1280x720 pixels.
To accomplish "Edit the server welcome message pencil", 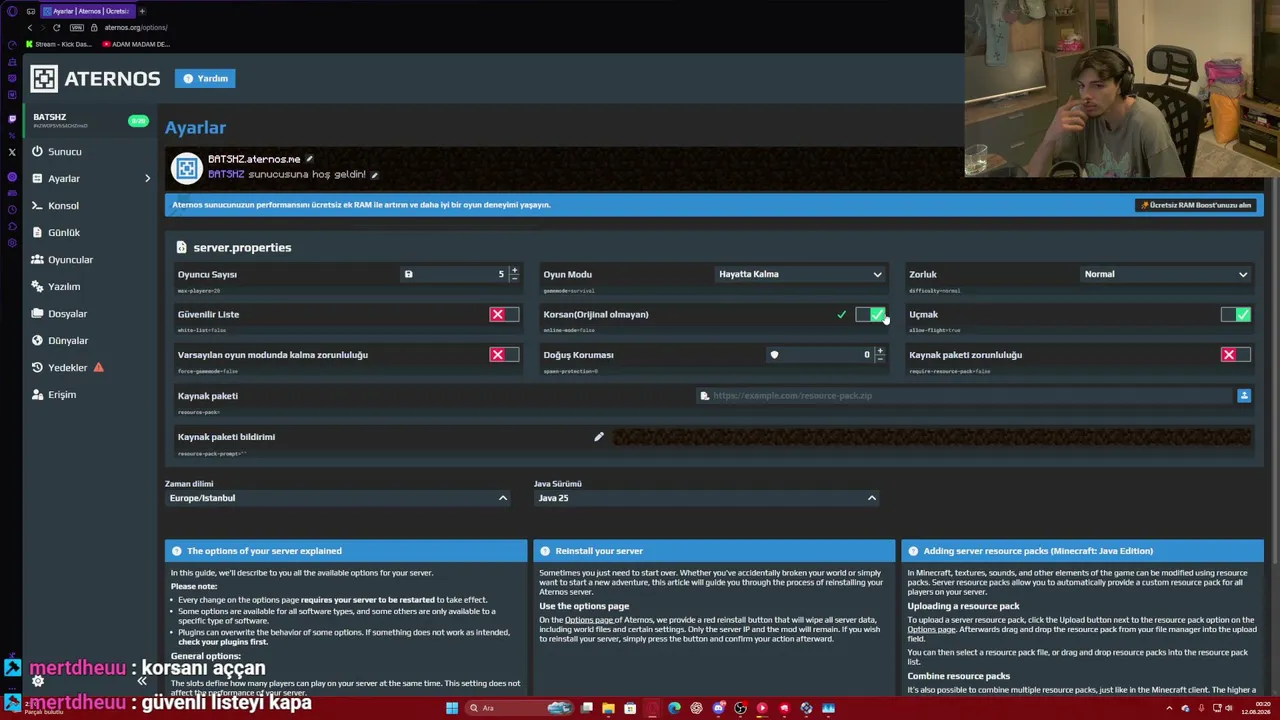I will click(x=374, y=175).
